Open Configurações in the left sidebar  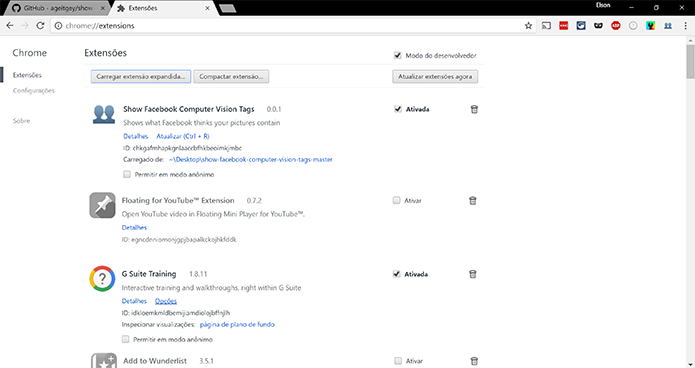coord(34,90)
